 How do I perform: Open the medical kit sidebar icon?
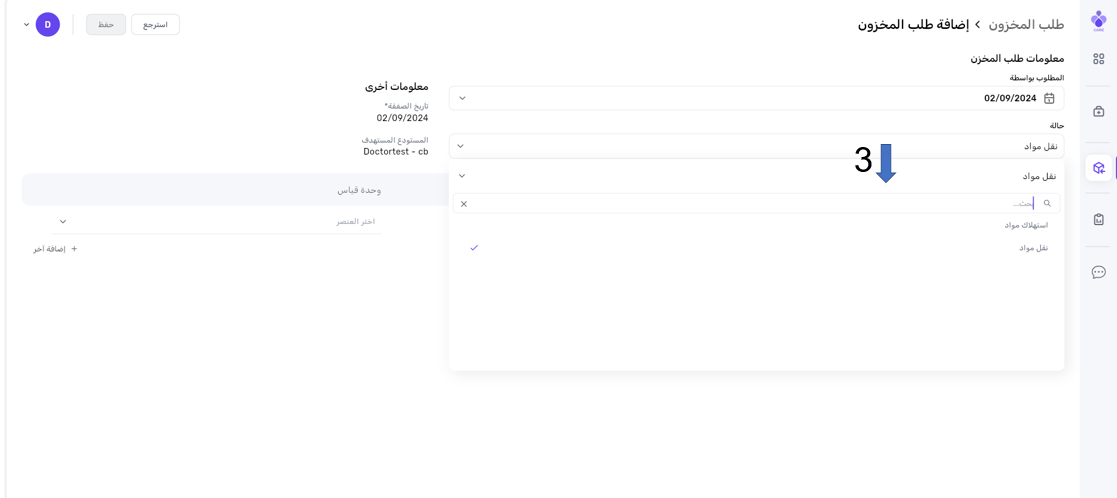(1098, 112)
